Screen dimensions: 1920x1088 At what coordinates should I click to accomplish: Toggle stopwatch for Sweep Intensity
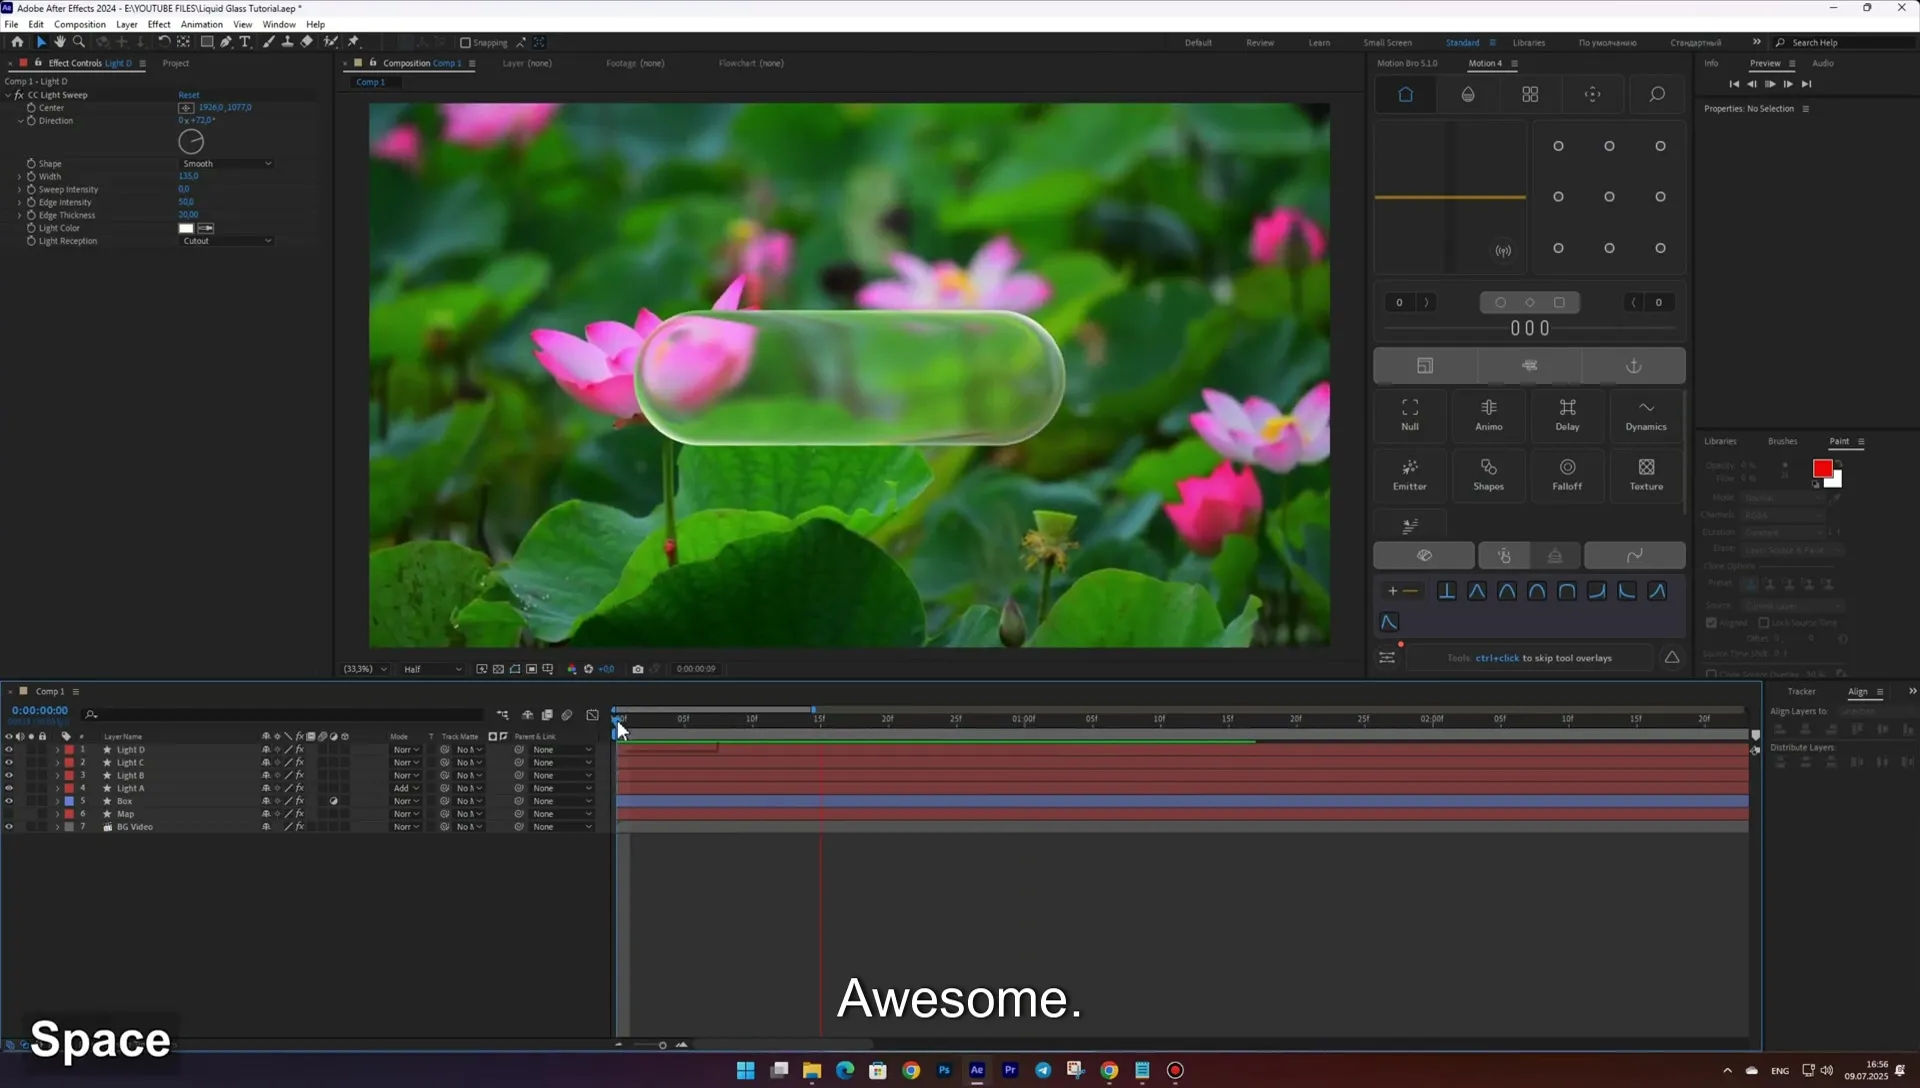pos(31,189)
